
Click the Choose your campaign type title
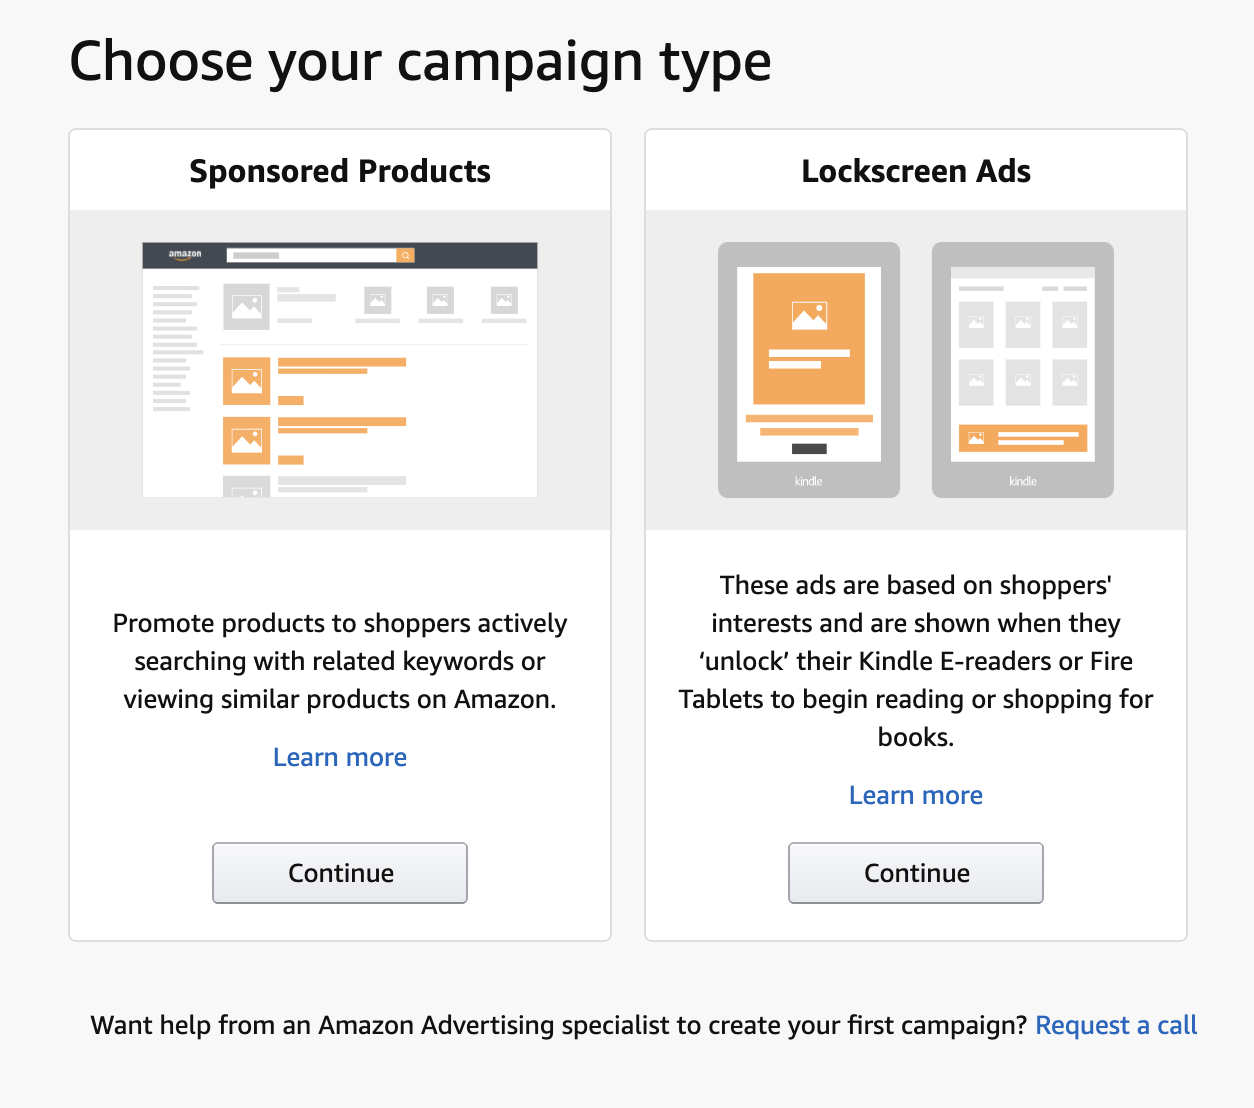tap(420, 62)
